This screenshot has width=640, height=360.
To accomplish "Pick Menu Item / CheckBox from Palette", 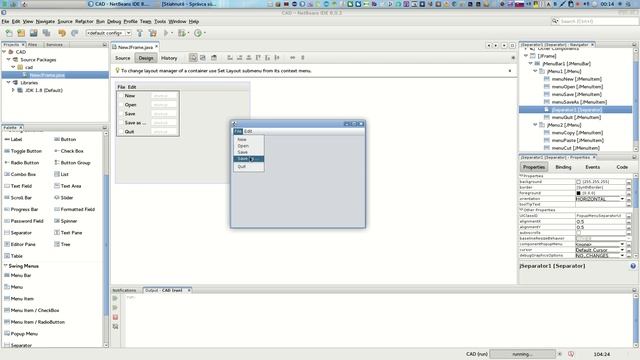I will pyautogui.click(x=35, y=310).
